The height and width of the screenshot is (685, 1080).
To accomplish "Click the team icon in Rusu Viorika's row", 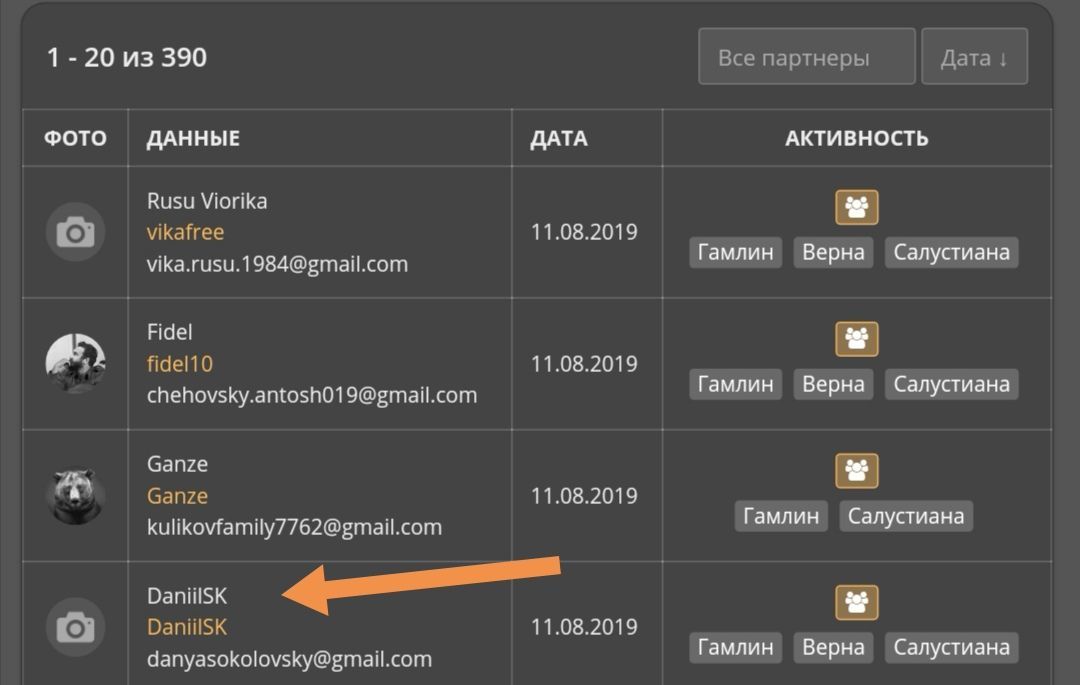I will (x=857, y=207).
